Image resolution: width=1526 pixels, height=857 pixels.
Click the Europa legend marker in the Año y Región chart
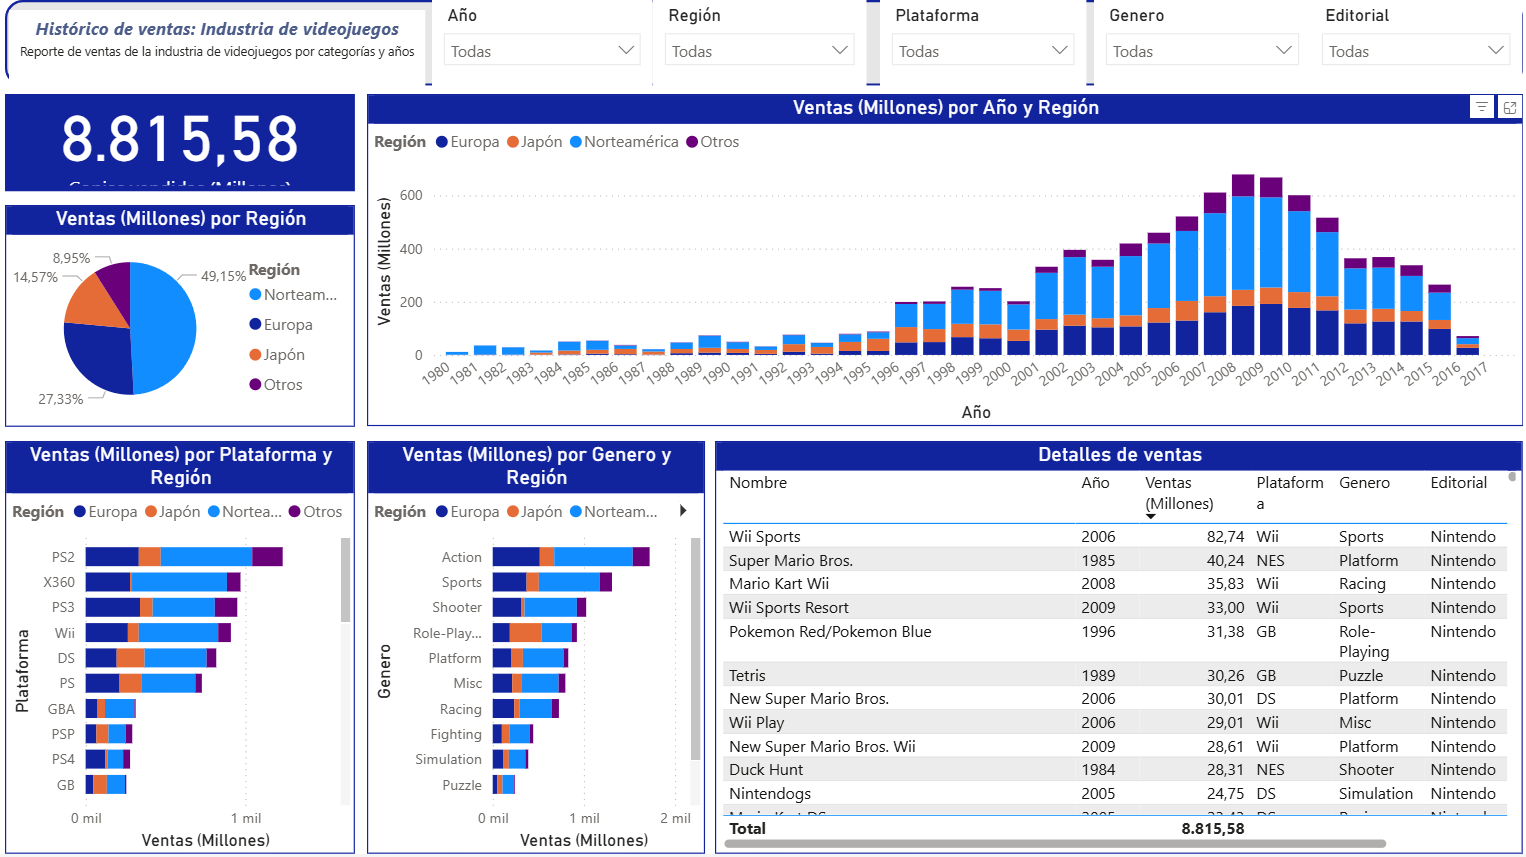(x=442, y=142)
